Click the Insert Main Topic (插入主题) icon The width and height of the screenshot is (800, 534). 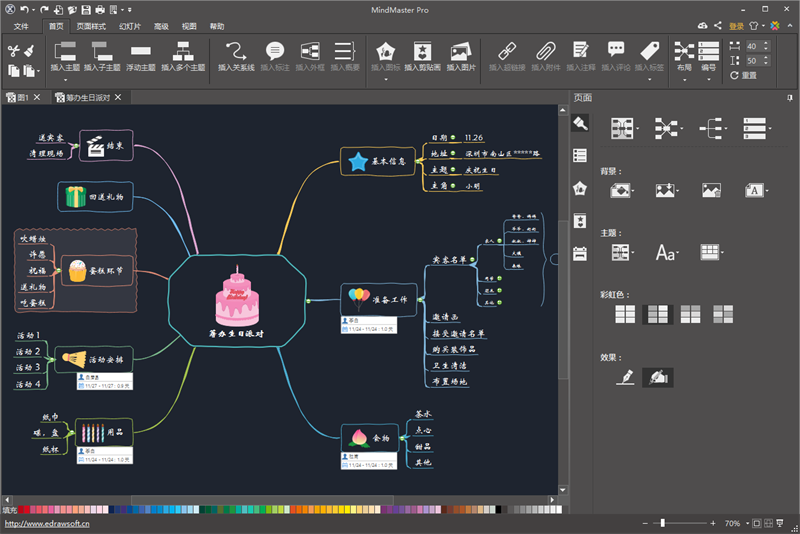coord(65,51)
